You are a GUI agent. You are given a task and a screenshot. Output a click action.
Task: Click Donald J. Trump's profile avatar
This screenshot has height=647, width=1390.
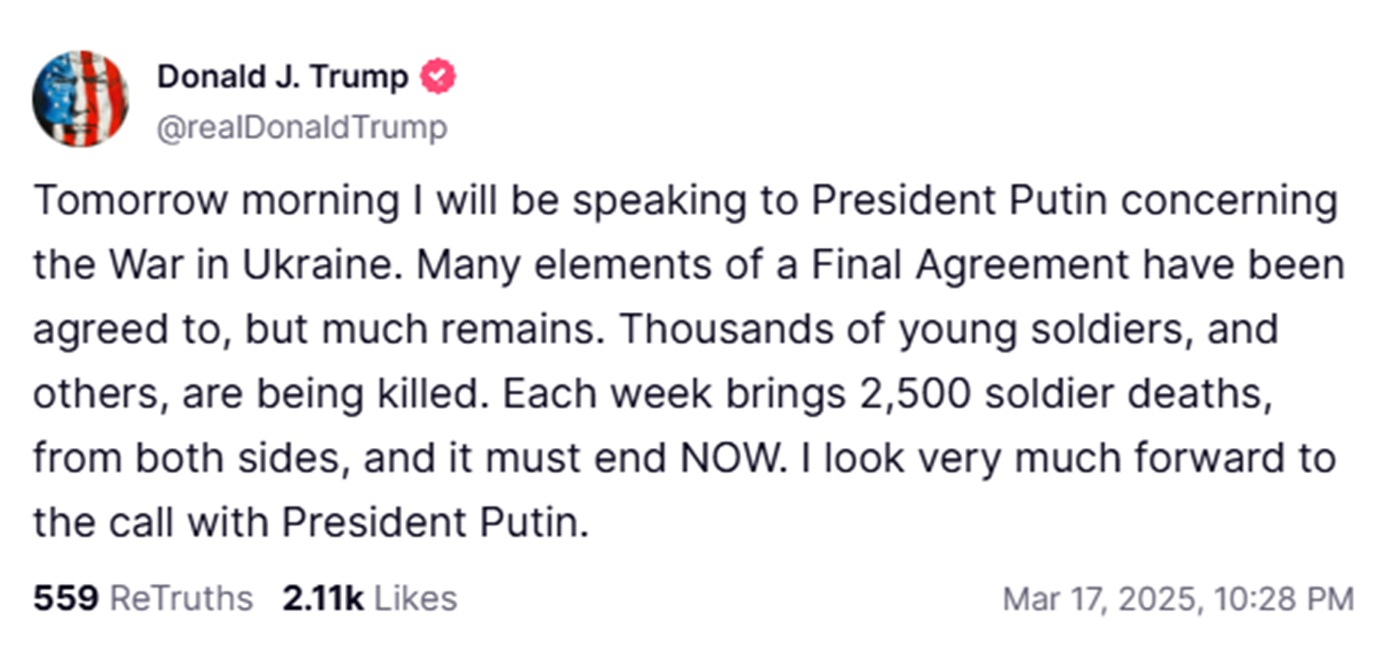pos(80,98)
